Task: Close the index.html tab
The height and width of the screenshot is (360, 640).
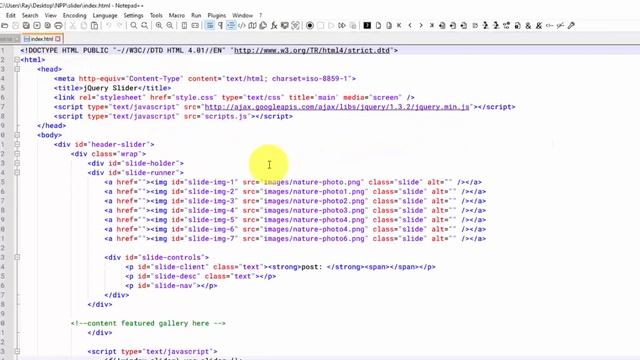Action: [x=58, y=39]
